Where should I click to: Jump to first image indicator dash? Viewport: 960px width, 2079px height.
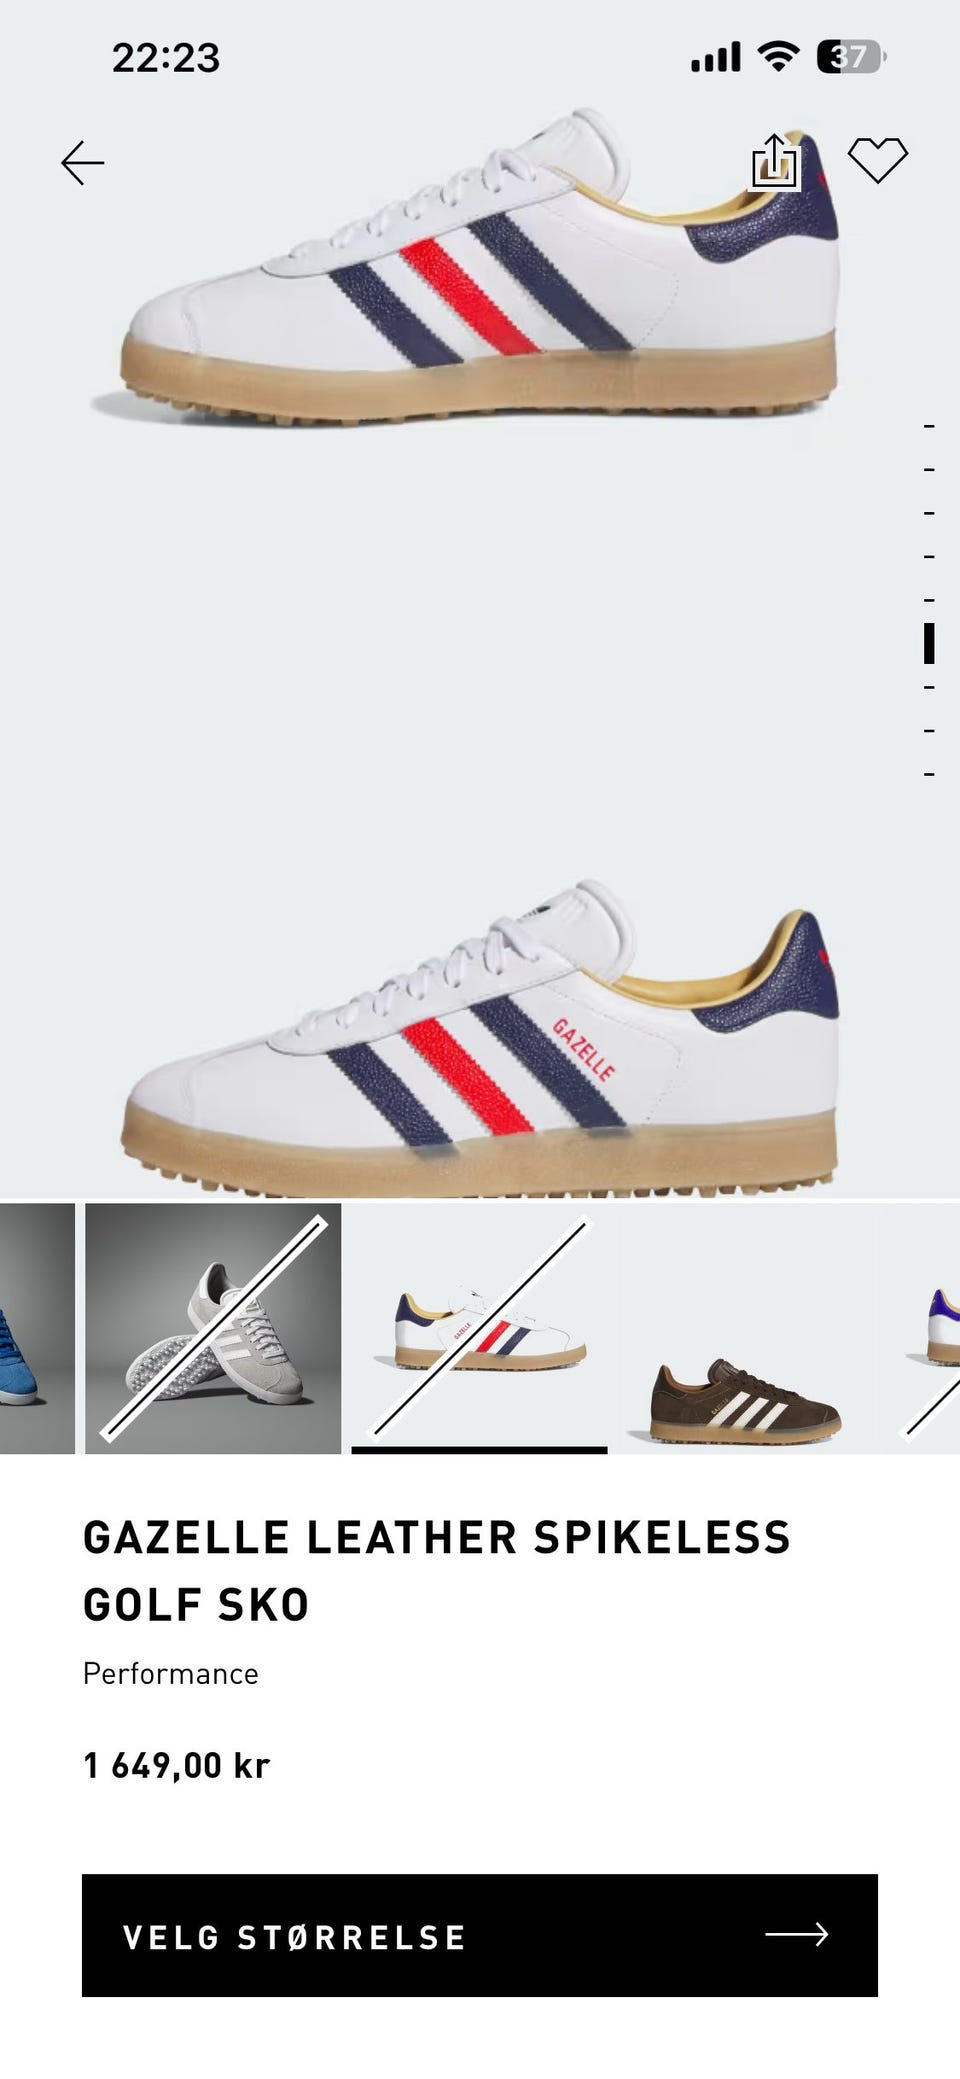[x=929, y=426]
